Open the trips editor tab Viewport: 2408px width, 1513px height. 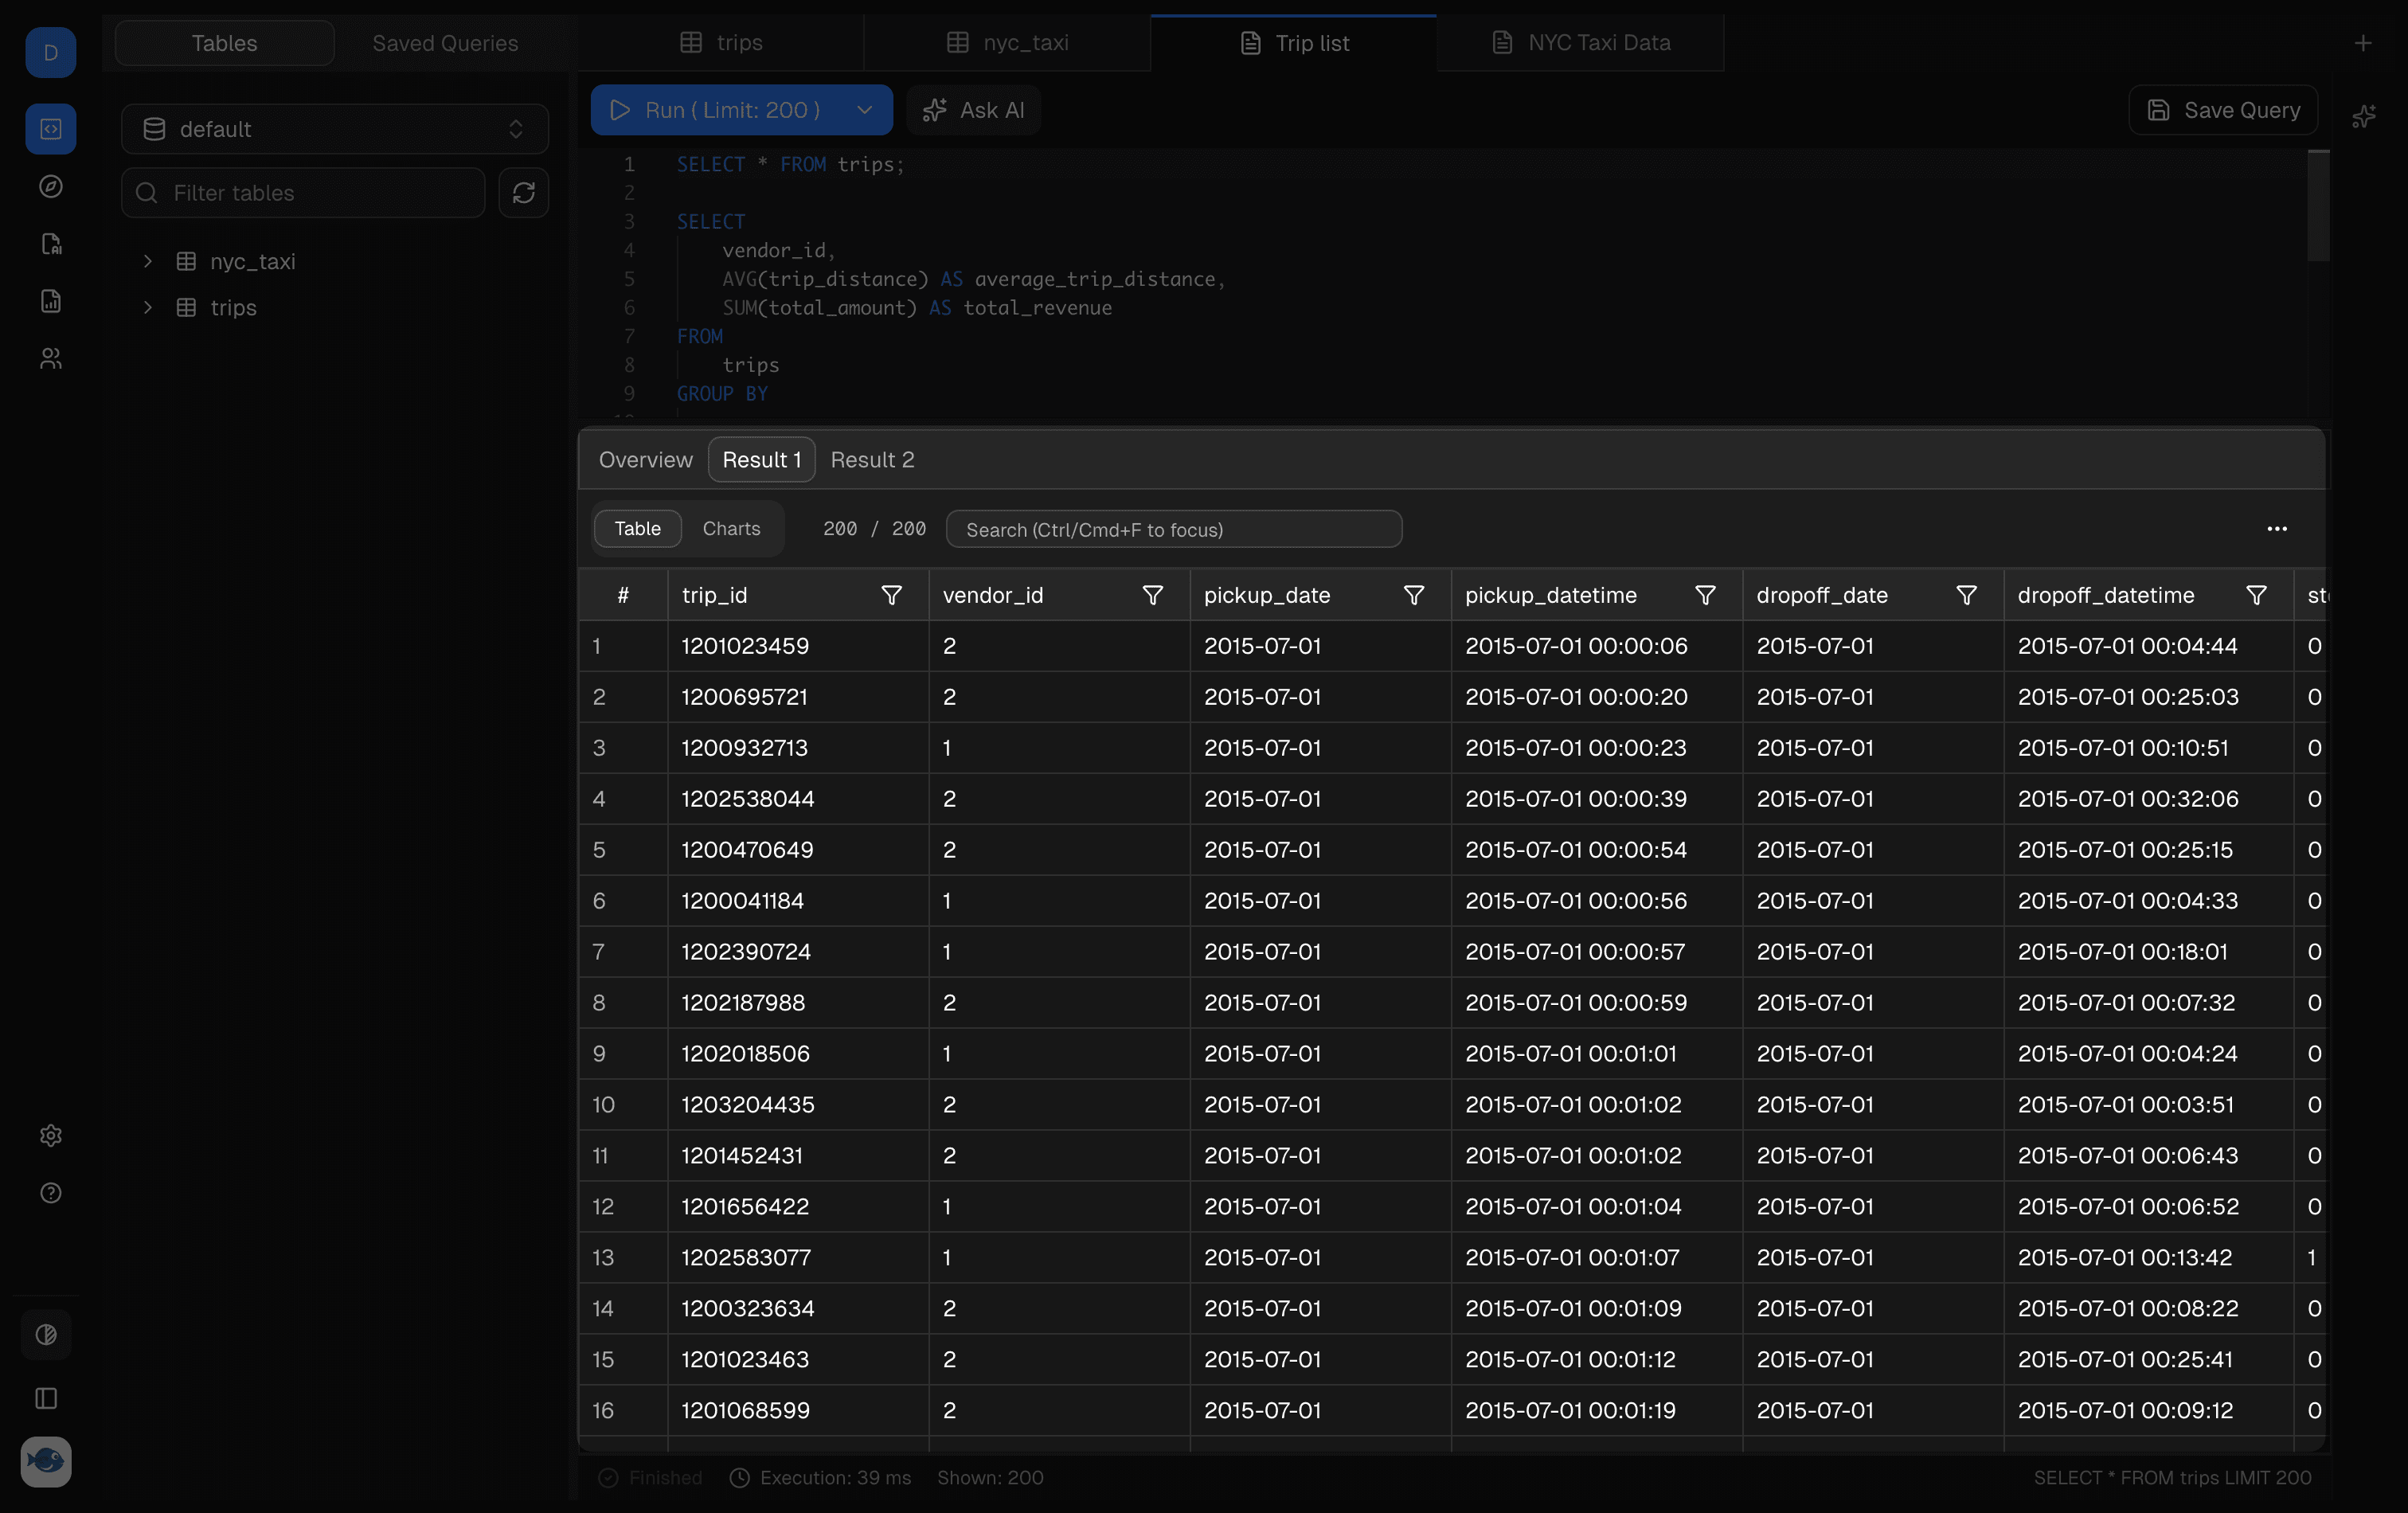[x=721, y=43]
